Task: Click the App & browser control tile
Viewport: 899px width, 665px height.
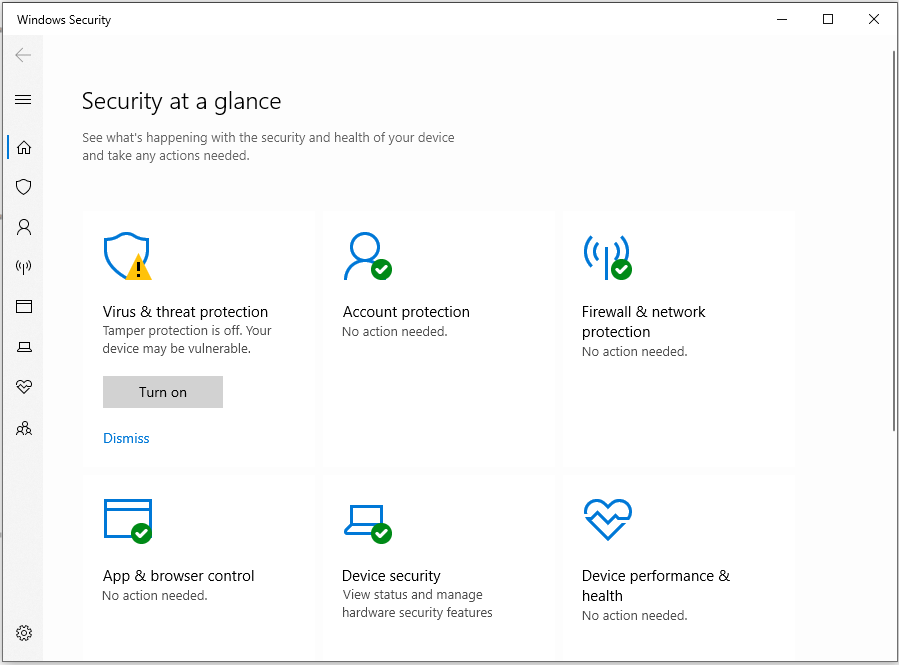Action: pyautogui.click(x=178, y=575)
